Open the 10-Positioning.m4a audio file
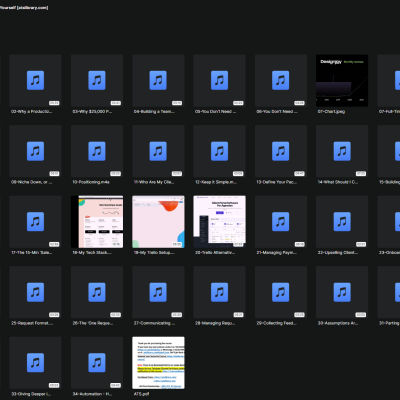The height and width of the screenshot is (400, 400). (97, 151)
